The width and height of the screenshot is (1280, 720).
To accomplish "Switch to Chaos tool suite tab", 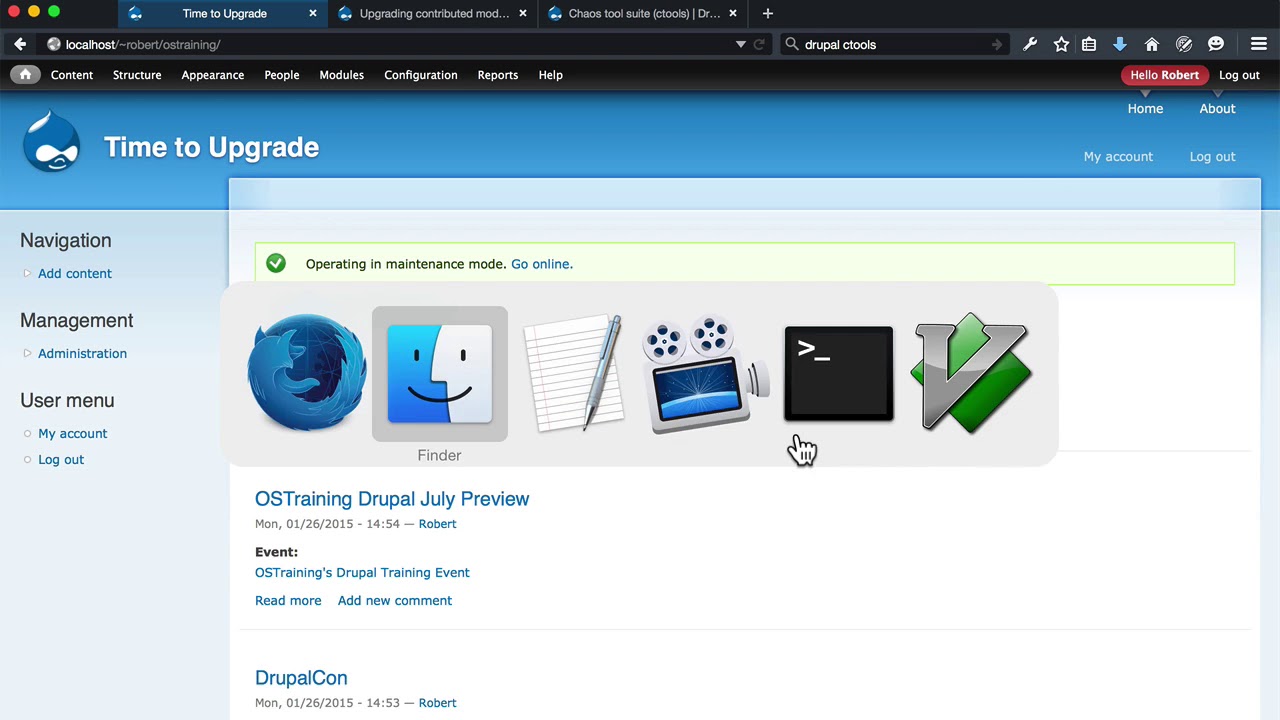I will click(643, 14).
